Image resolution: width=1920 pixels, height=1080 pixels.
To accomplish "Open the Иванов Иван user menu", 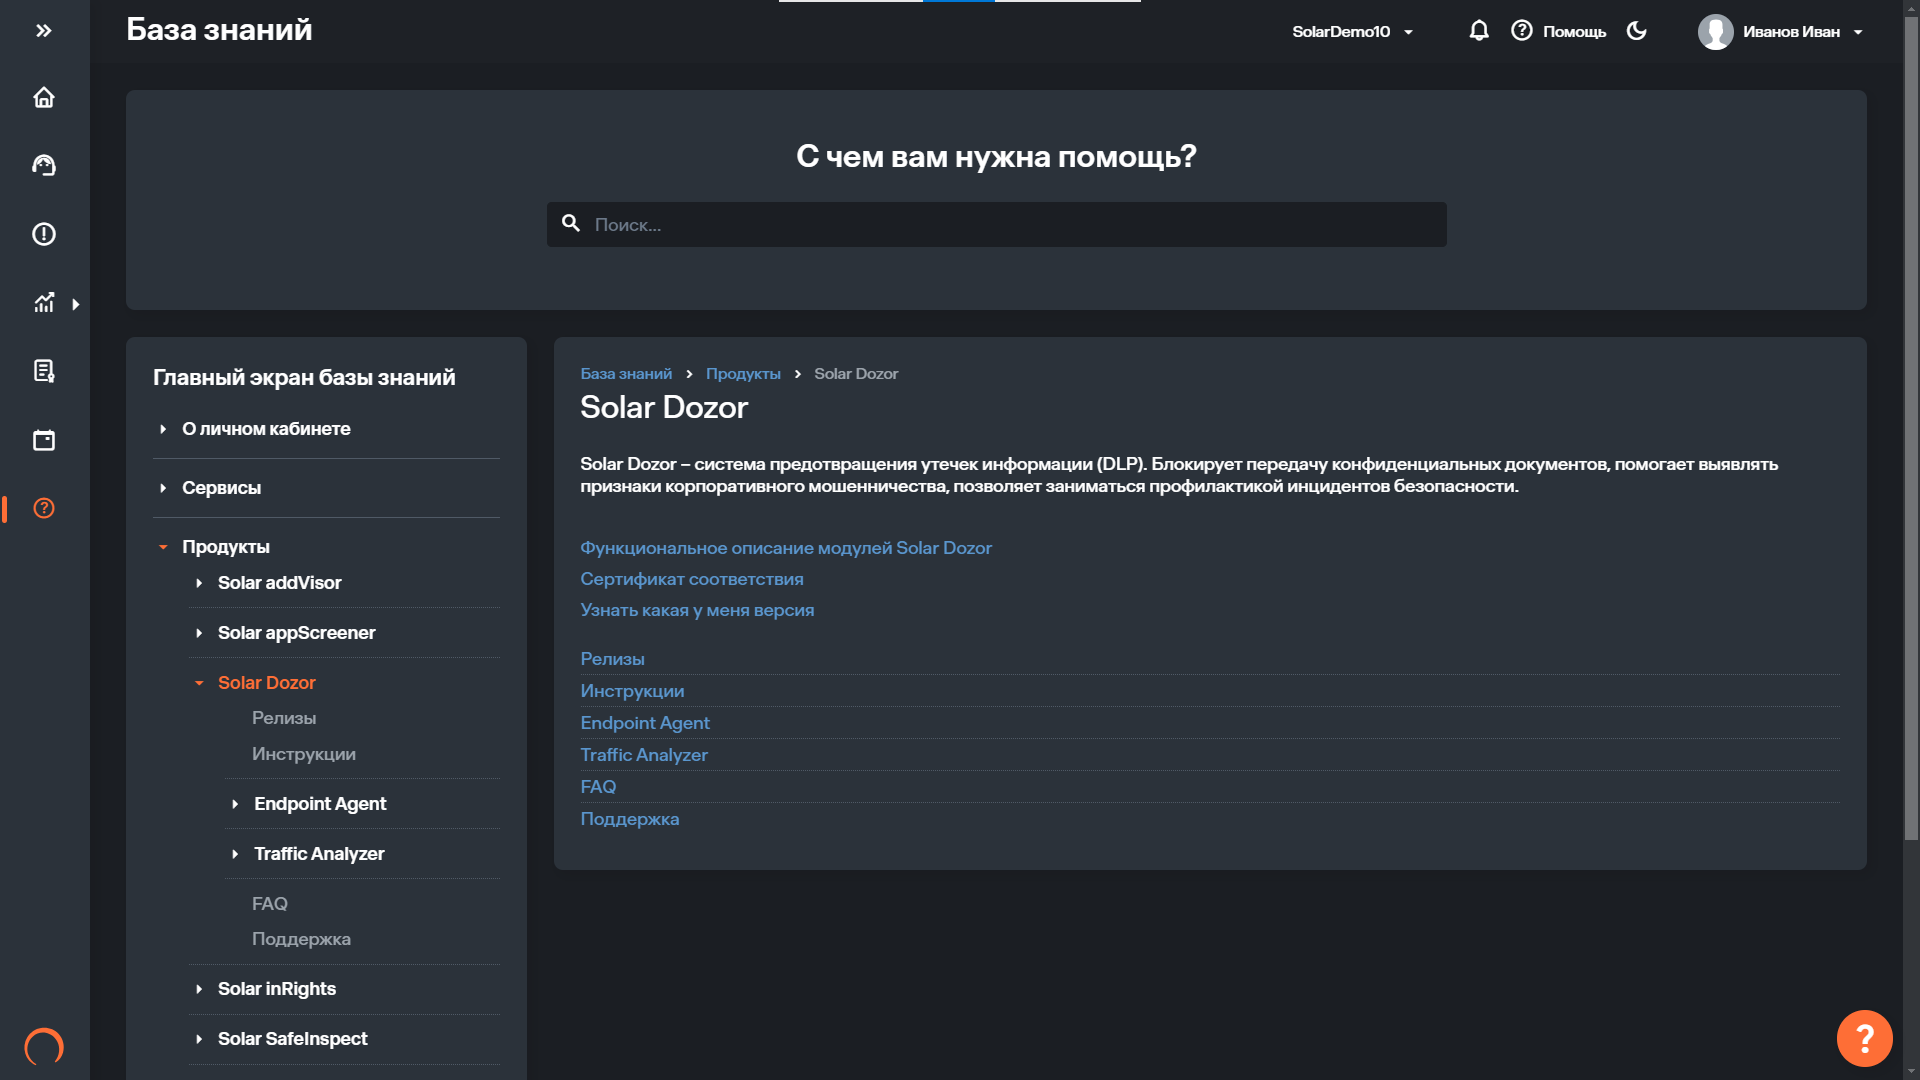I will [1780, 32].
